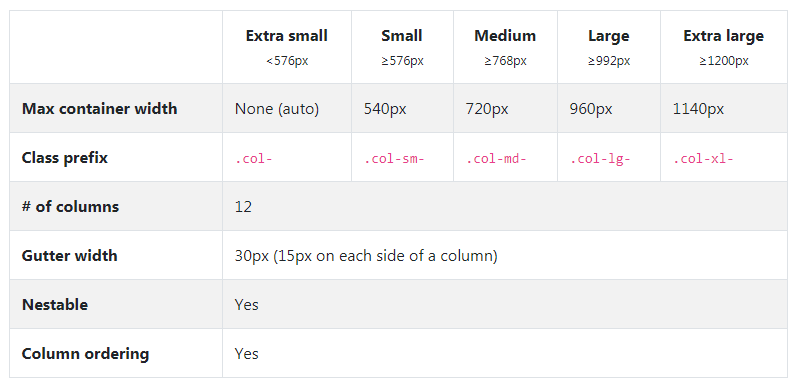This screenshot has height=389, width=797.
Task: Select the Extra large column header
Action: coord(723,36)
